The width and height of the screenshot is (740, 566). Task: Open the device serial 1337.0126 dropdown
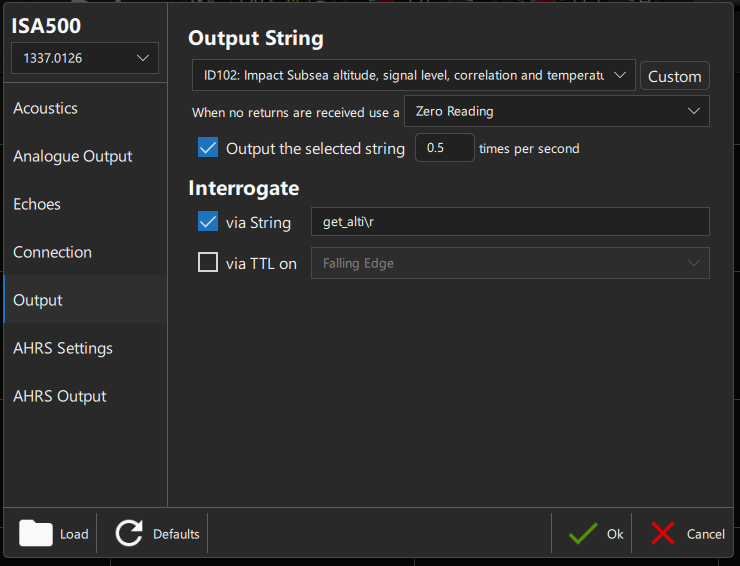tap(84, 58)
